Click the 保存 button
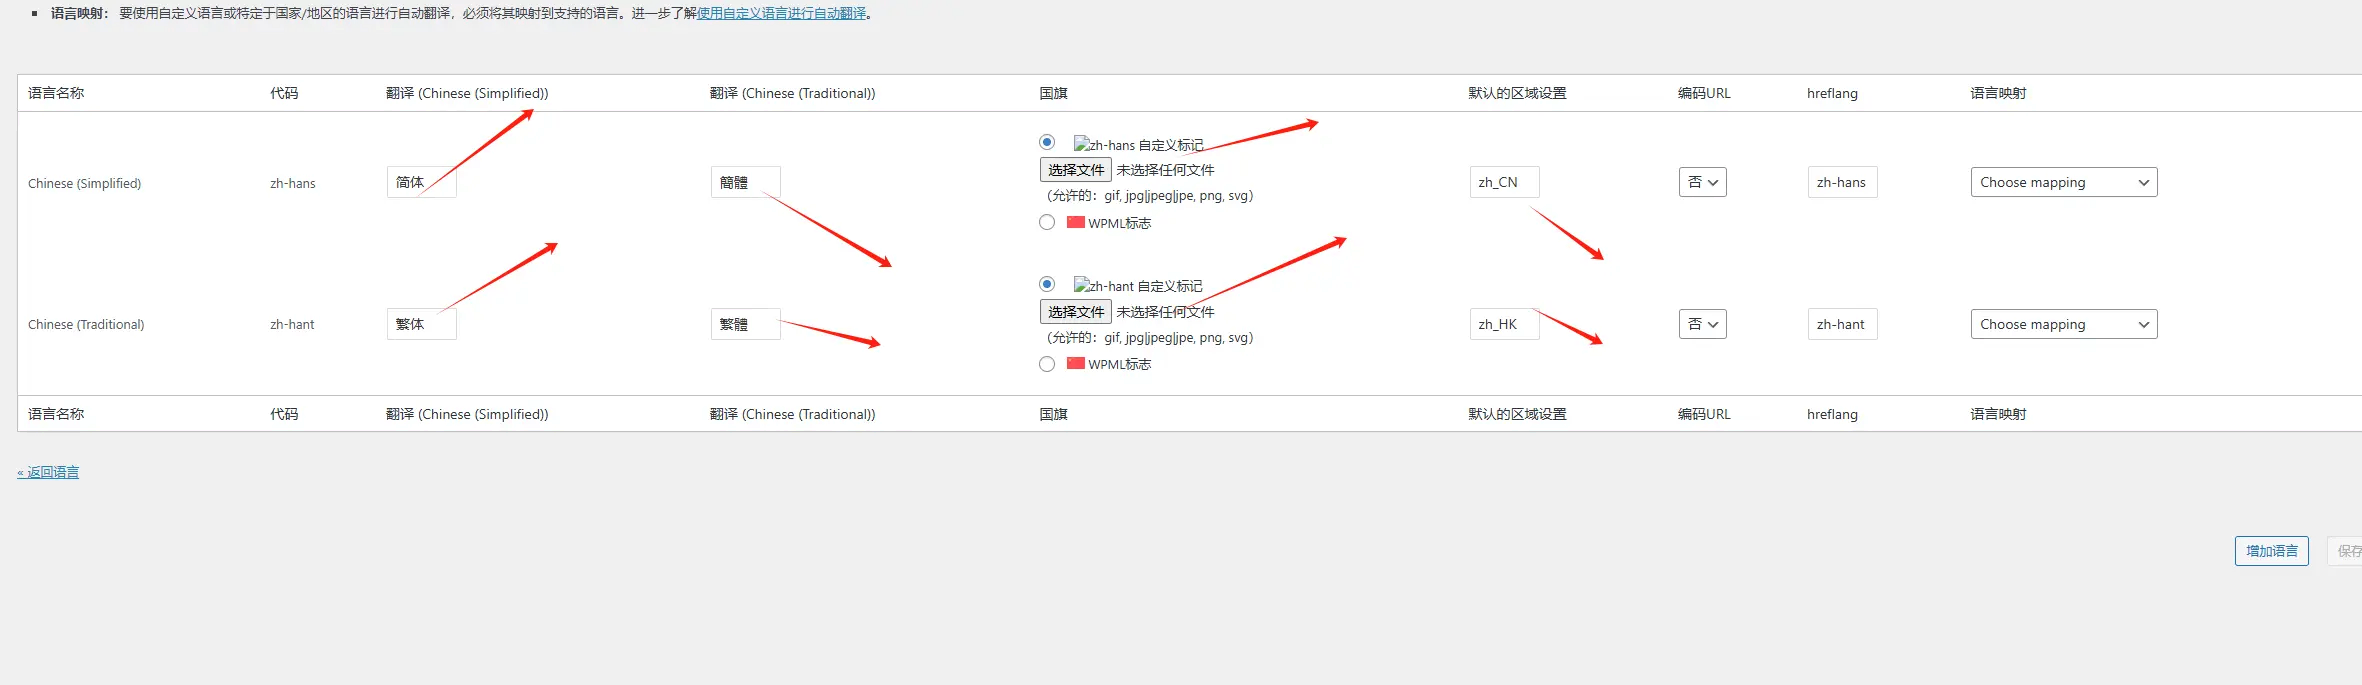The image size is (2362, 685). tap(2347, 551)
